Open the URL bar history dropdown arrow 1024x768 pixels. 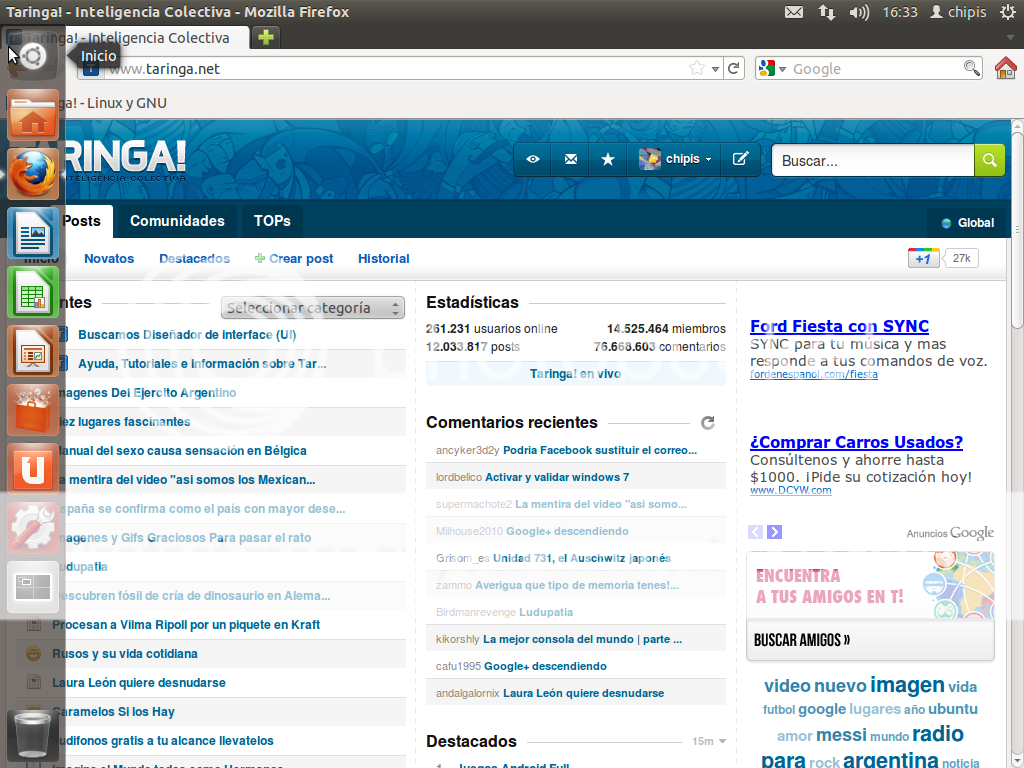[x=715, y=69]
